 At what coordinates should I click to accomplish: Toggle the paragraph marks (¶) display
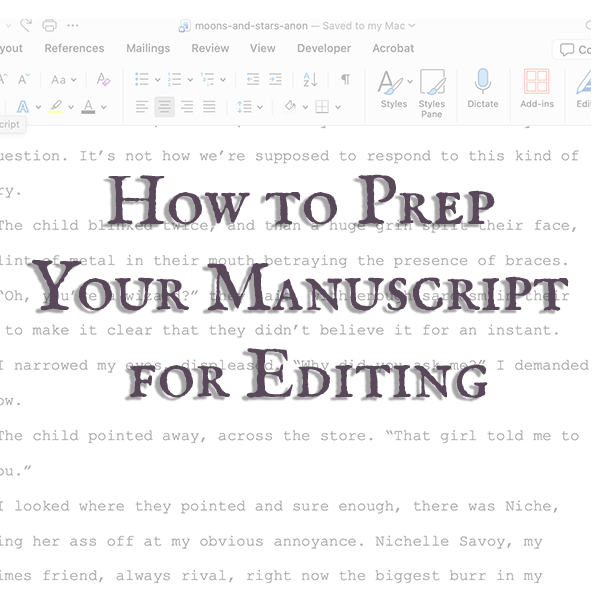tap(346, 79)
